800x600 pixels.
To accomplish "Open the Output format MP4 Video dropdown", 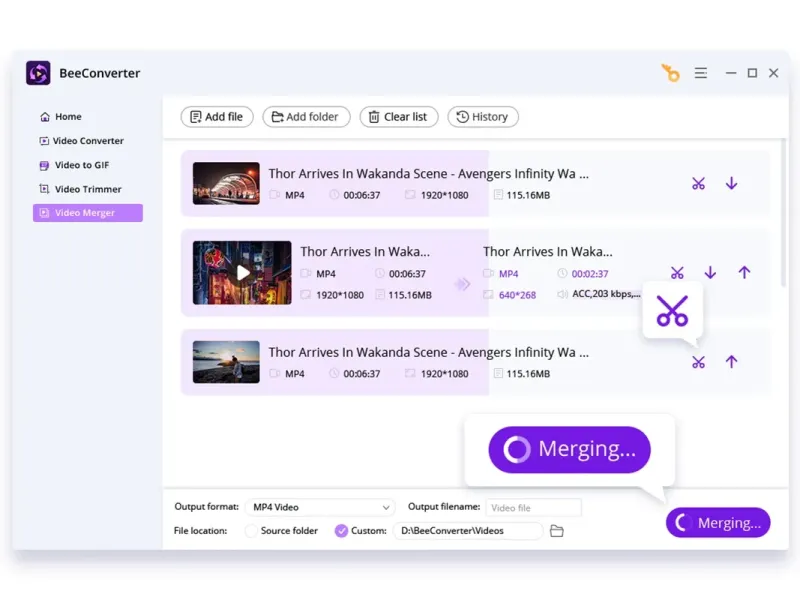I will coord(320,507).
